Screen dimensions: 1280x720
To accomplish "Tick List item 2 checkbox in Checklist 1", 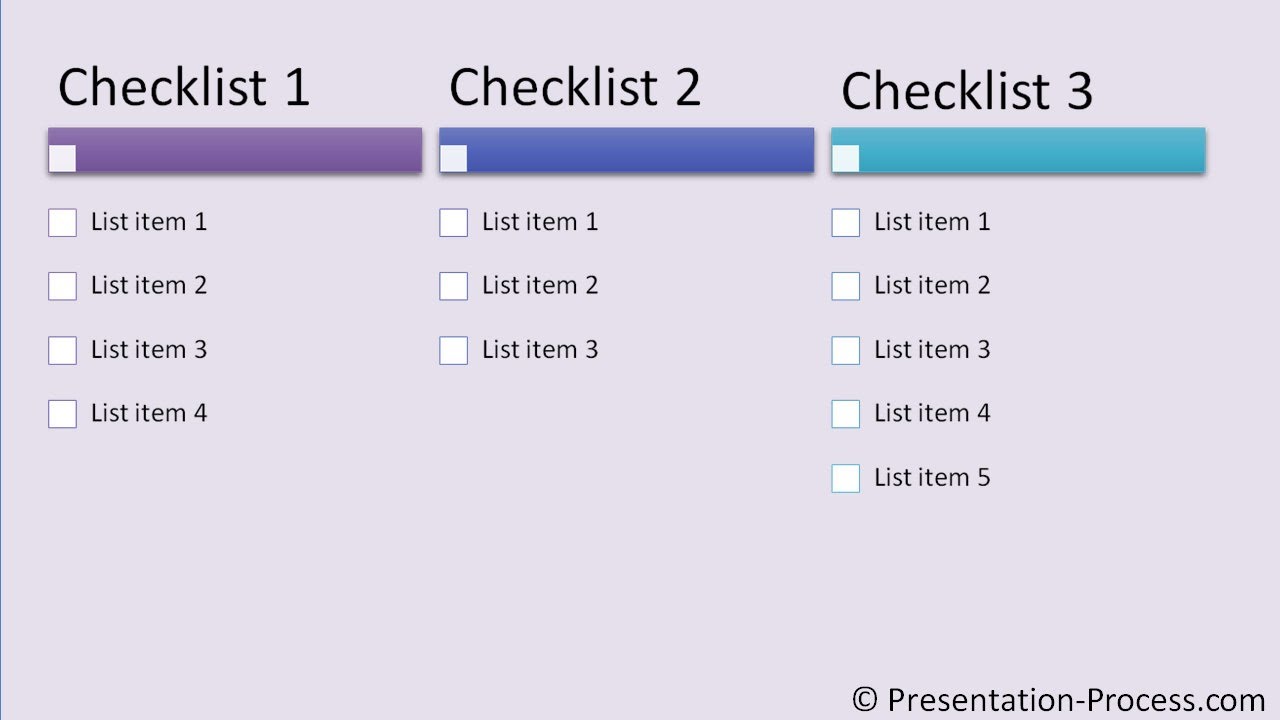I will point(62,287).
